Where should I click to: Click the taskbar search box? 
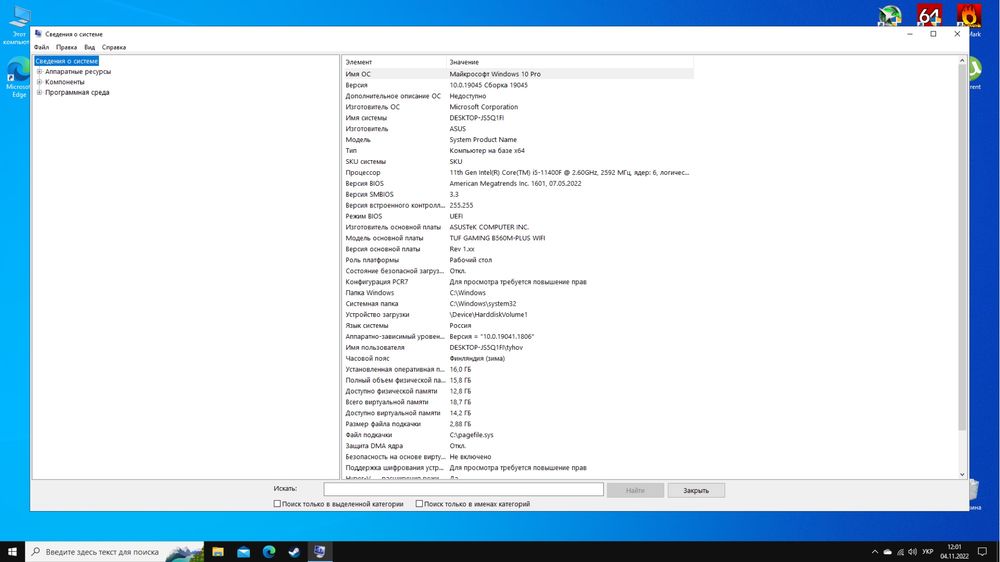pos(115,552)
